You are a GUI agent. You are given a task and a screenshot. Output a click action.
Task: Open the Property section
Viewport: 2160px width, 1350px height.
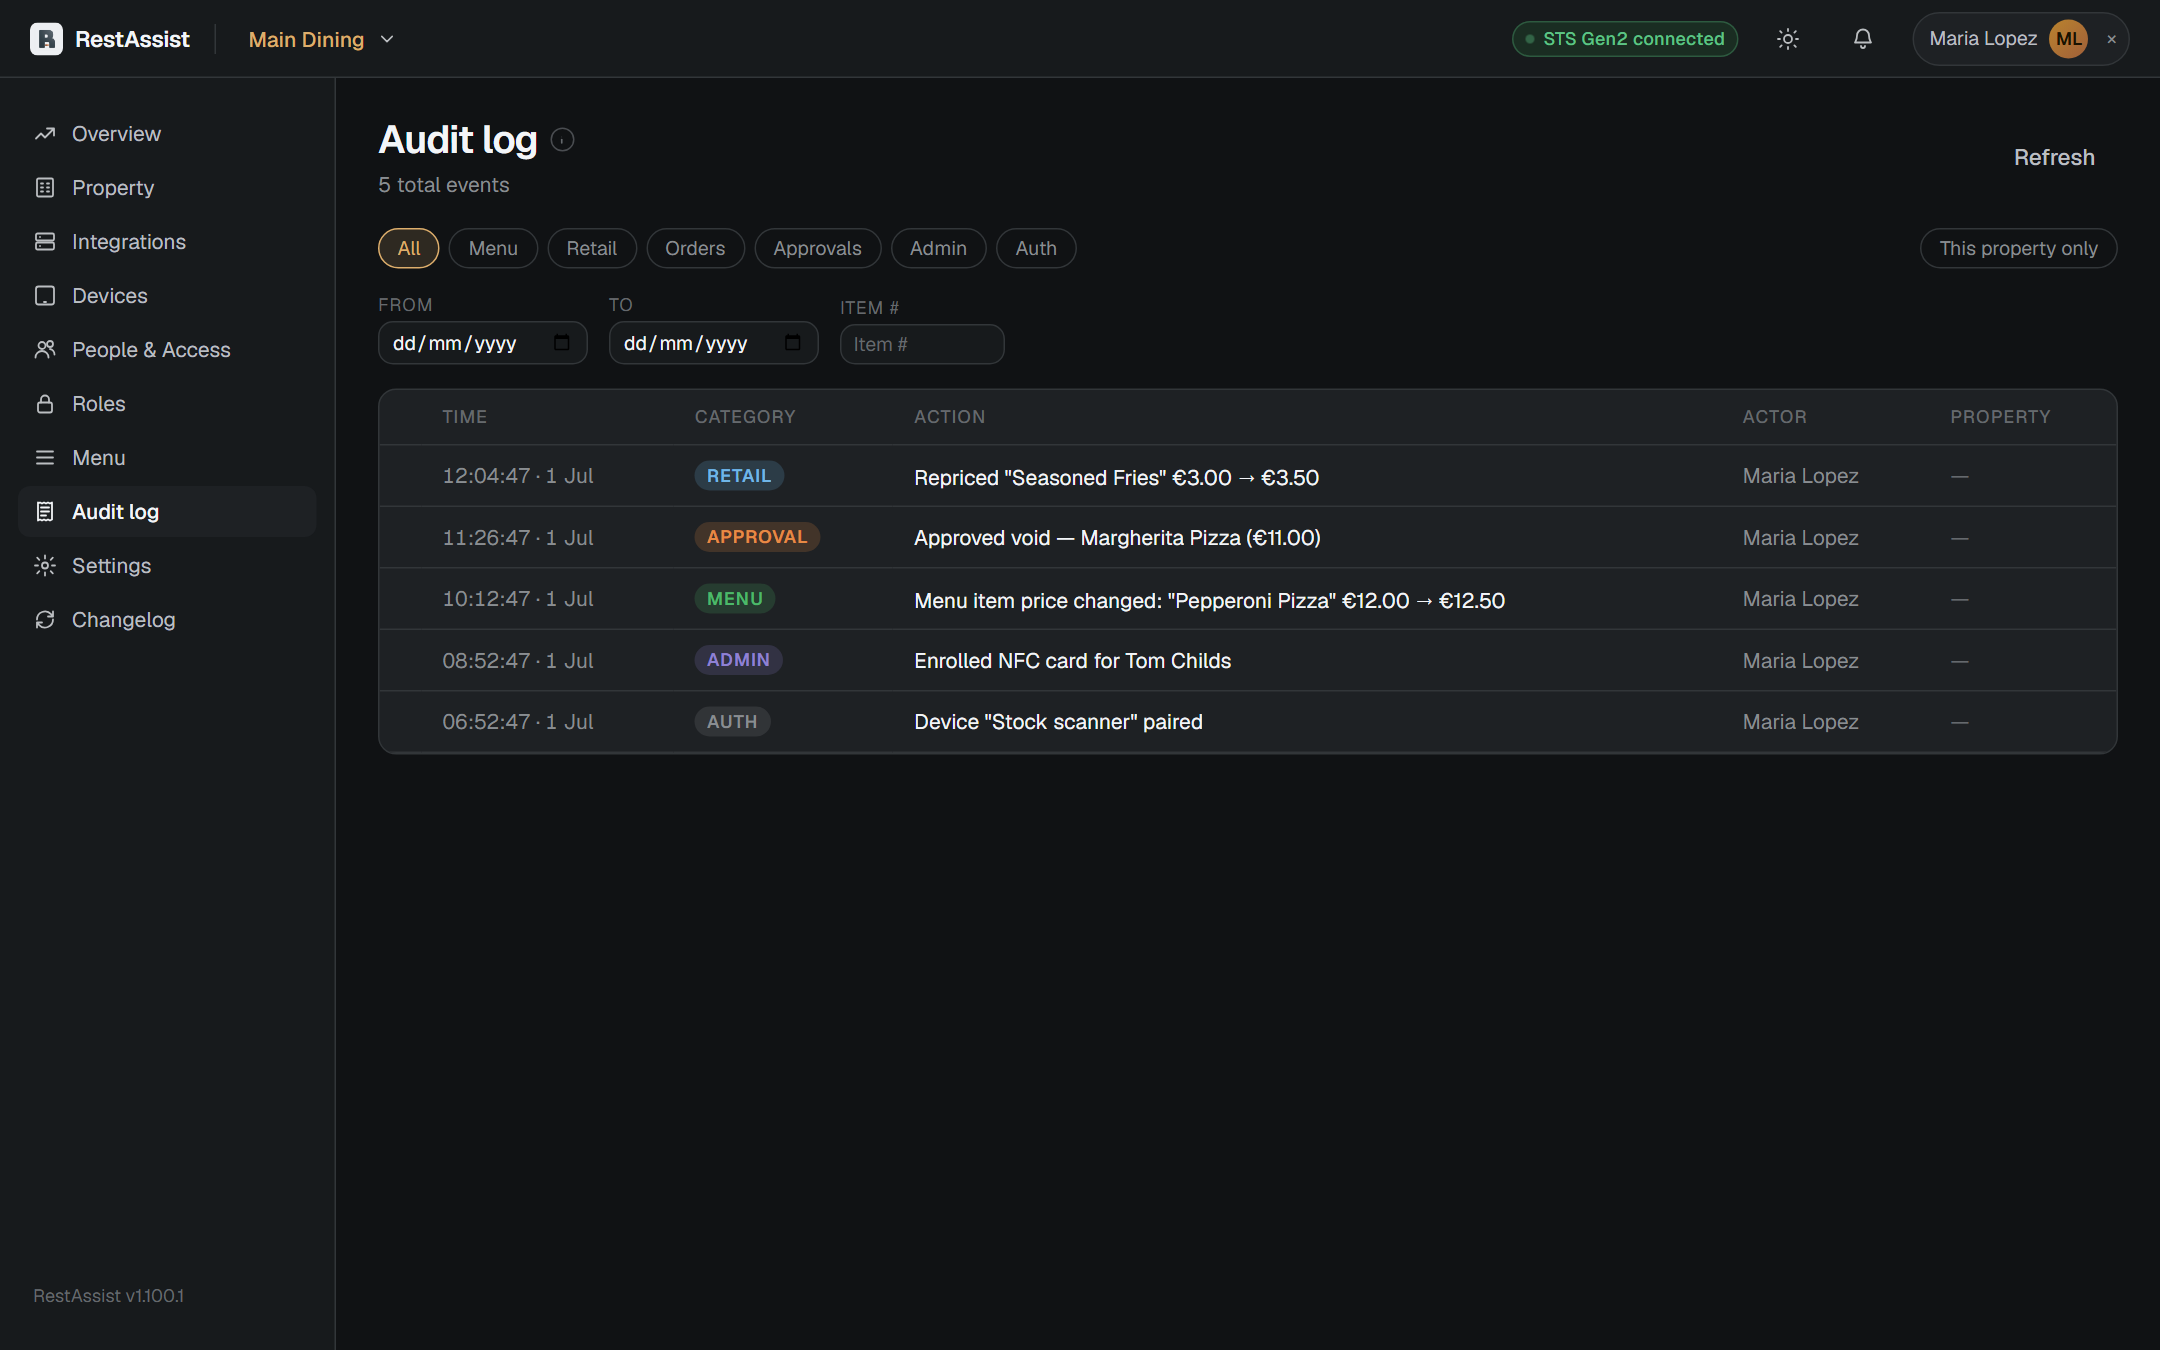tap(167, 188)
